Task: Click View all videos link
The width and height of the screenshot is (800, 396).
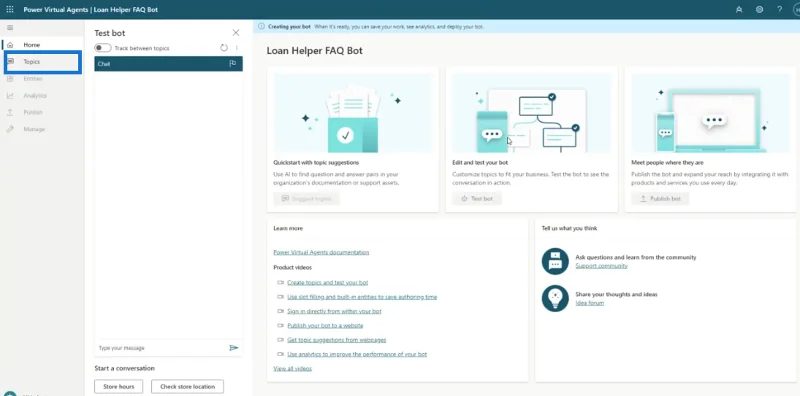Action: (292, 368)
